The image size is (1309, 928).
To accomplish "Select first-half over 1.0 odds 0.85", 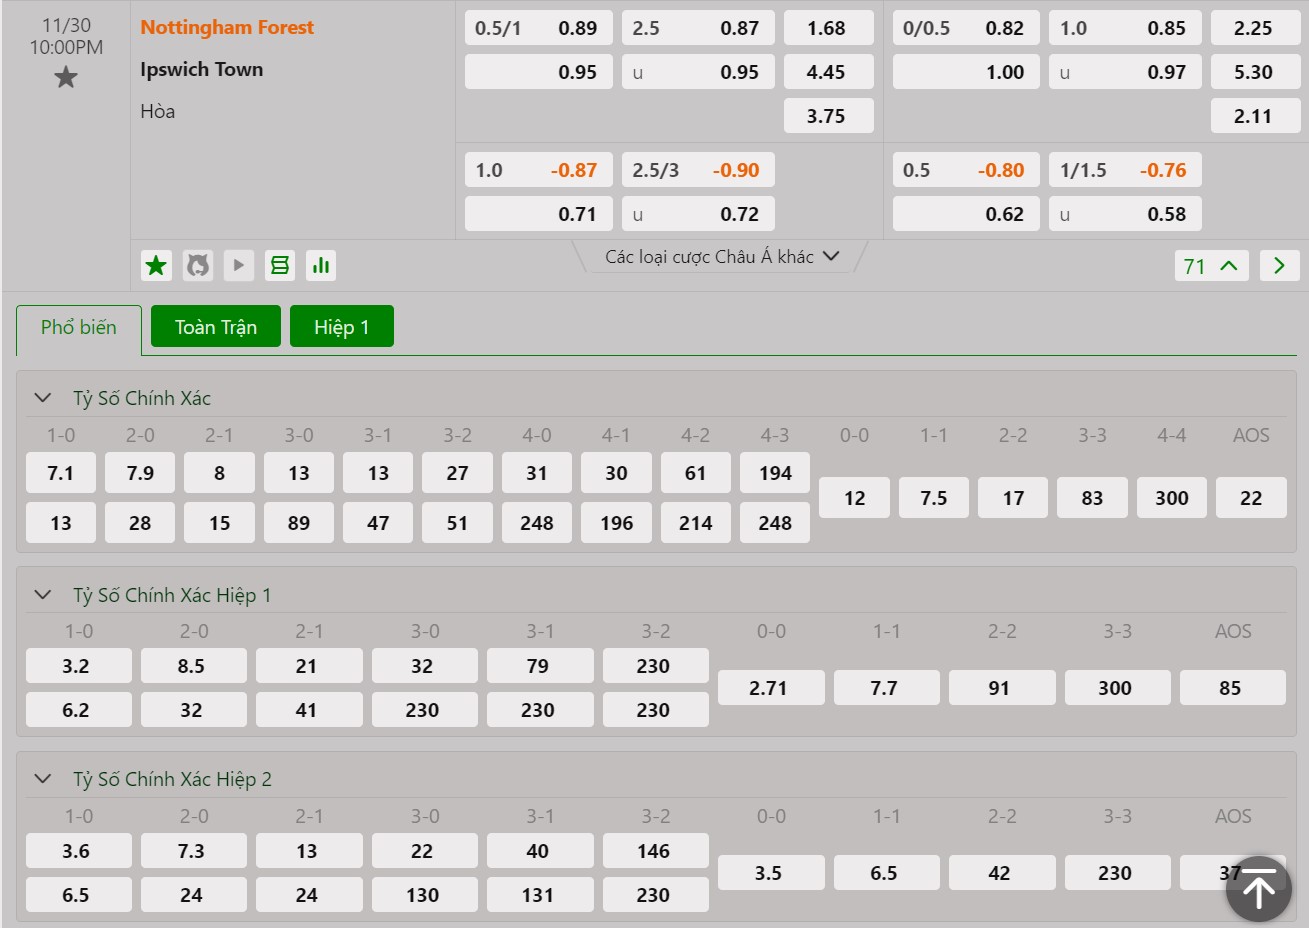I will (x=1125, y=28).
